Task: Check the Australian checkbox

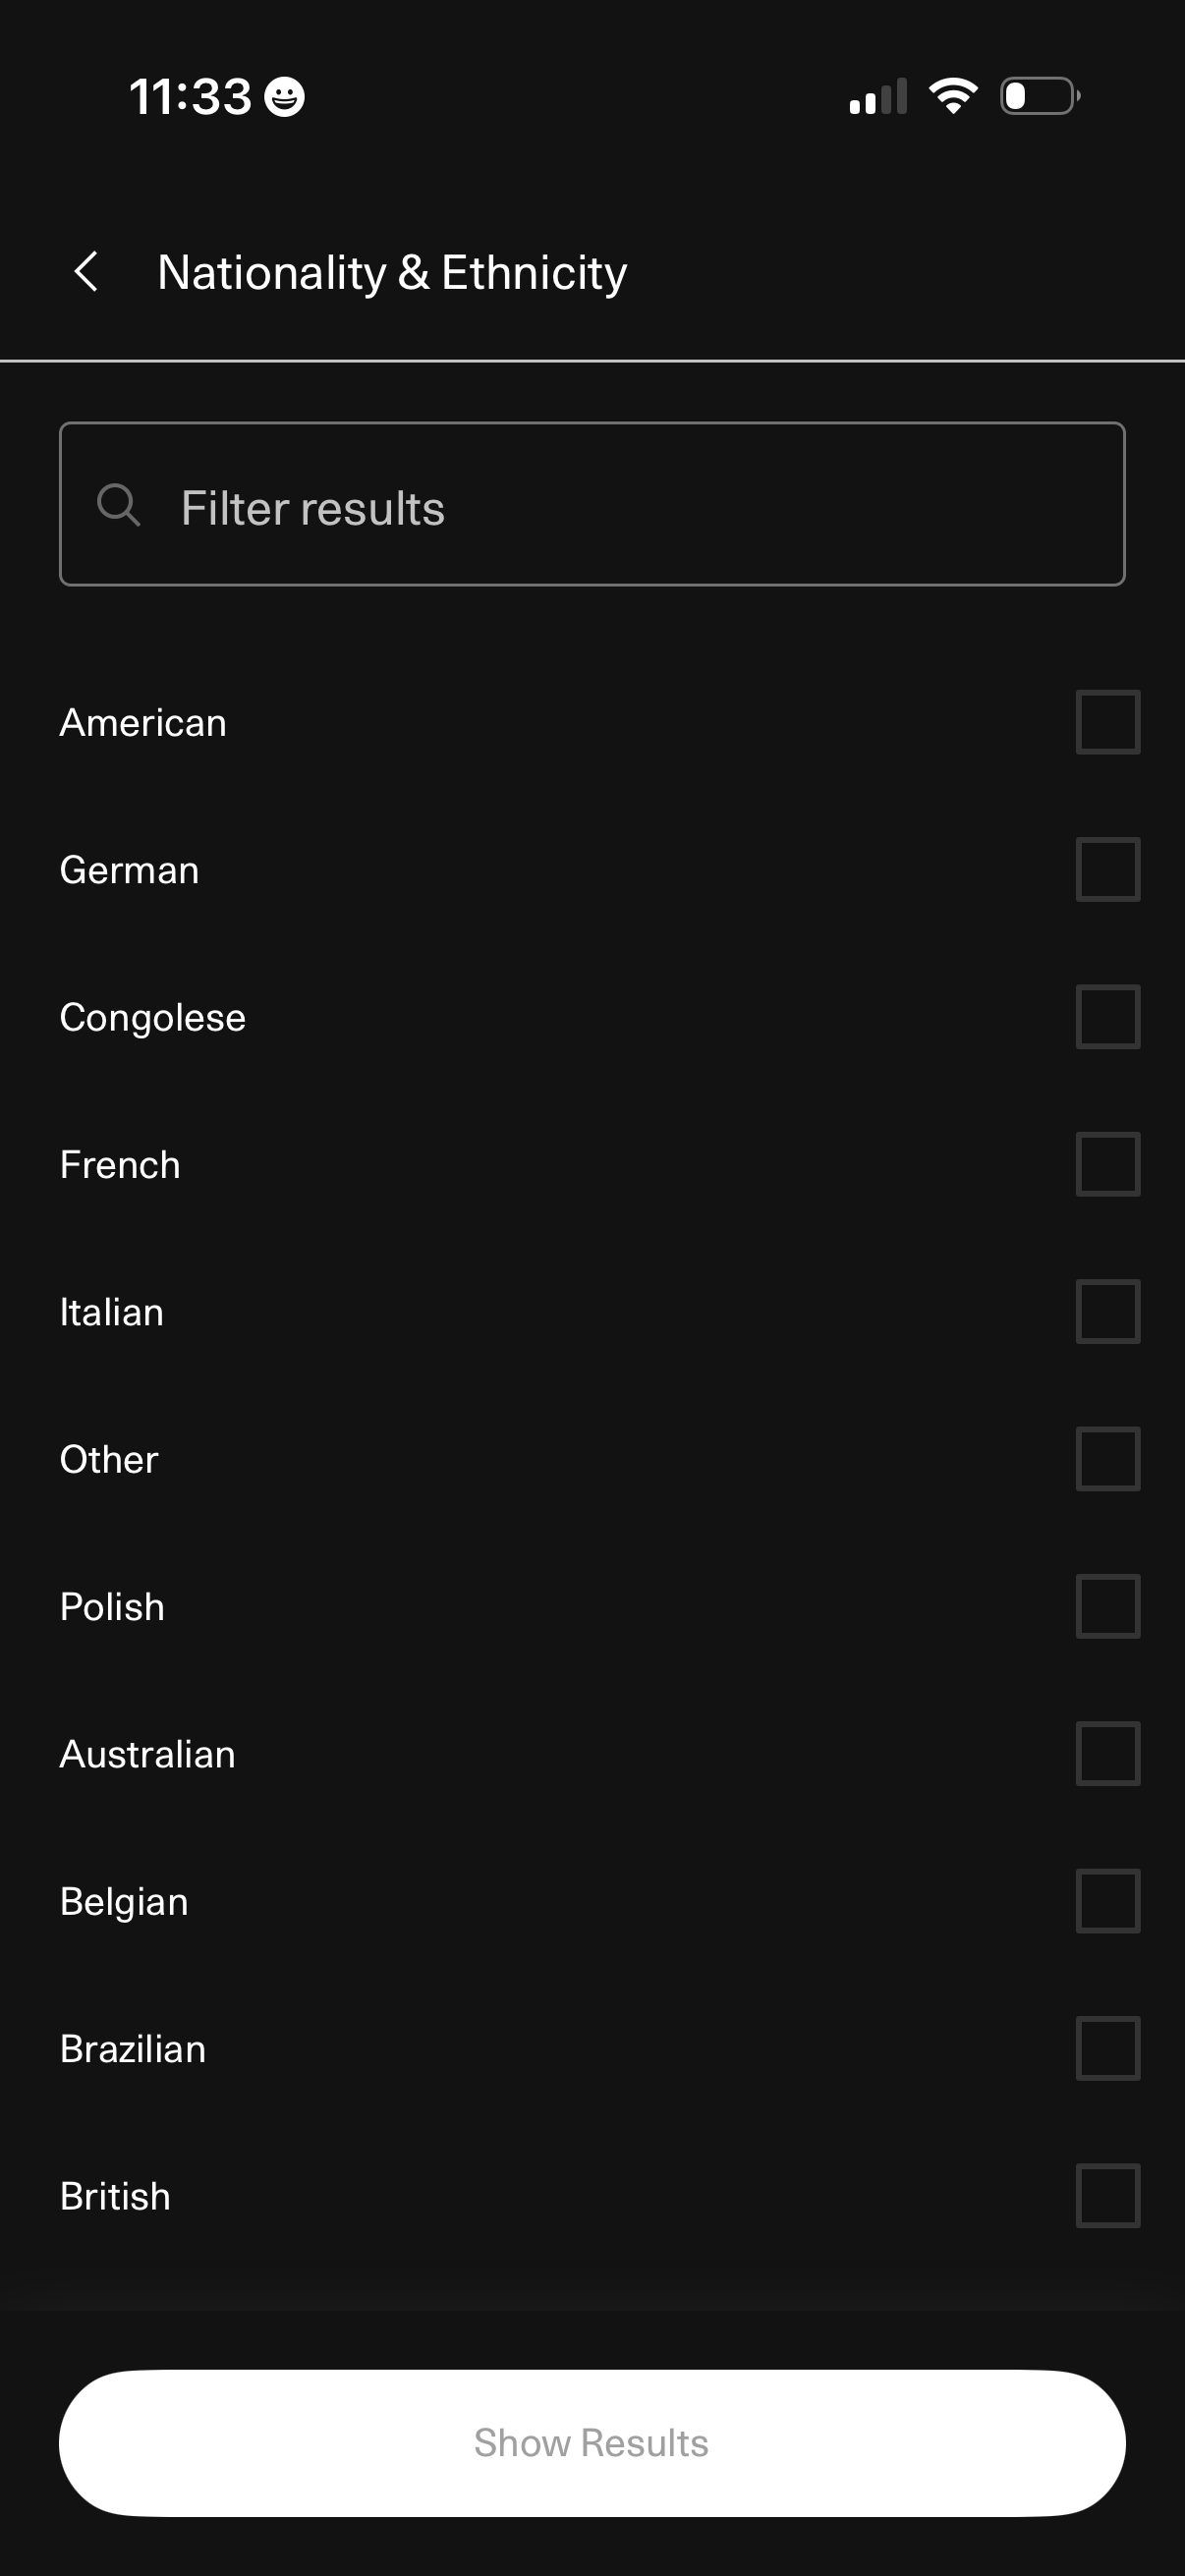Action: pyautogui.click(x=1107, y=1753)
